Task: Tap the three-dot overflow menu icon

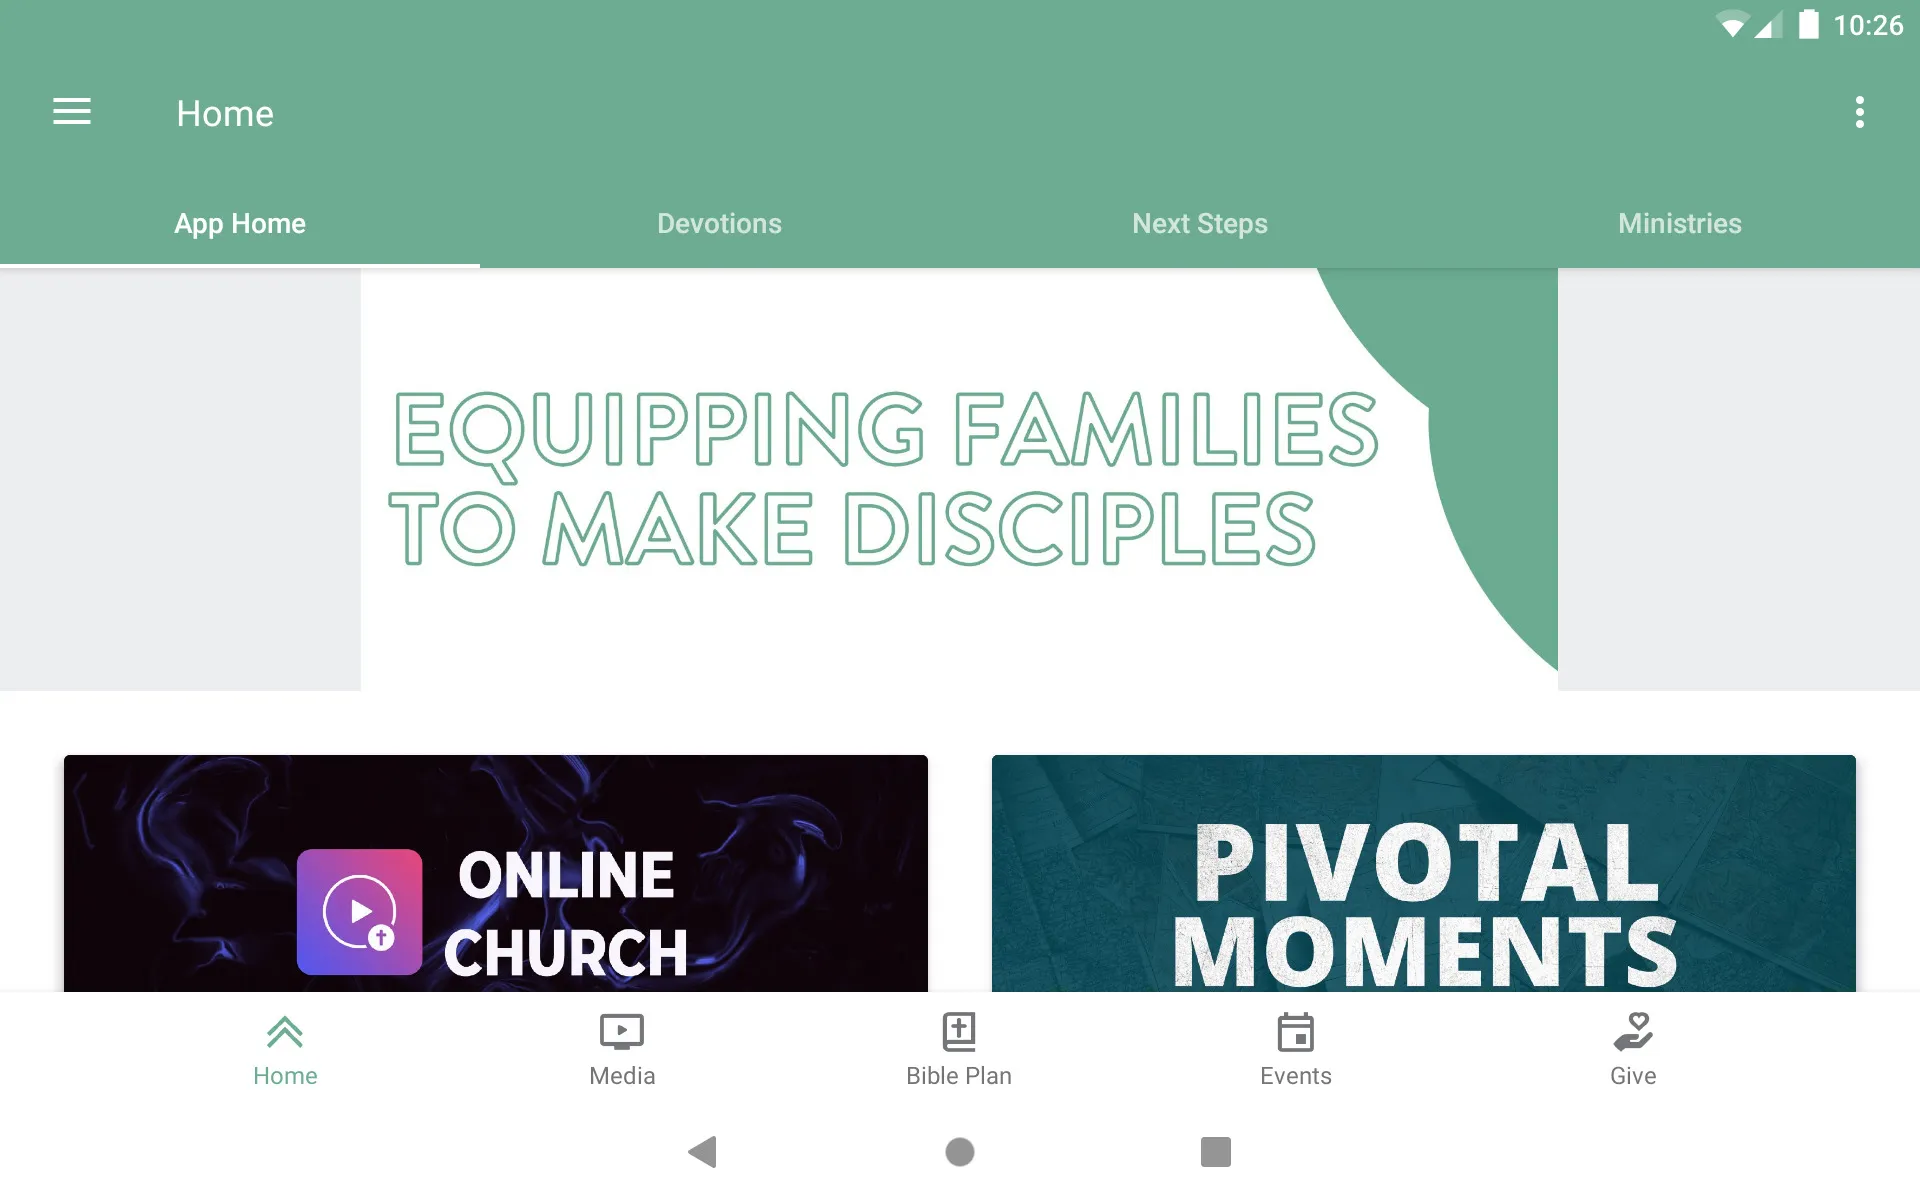Action: coord(1861,112)
